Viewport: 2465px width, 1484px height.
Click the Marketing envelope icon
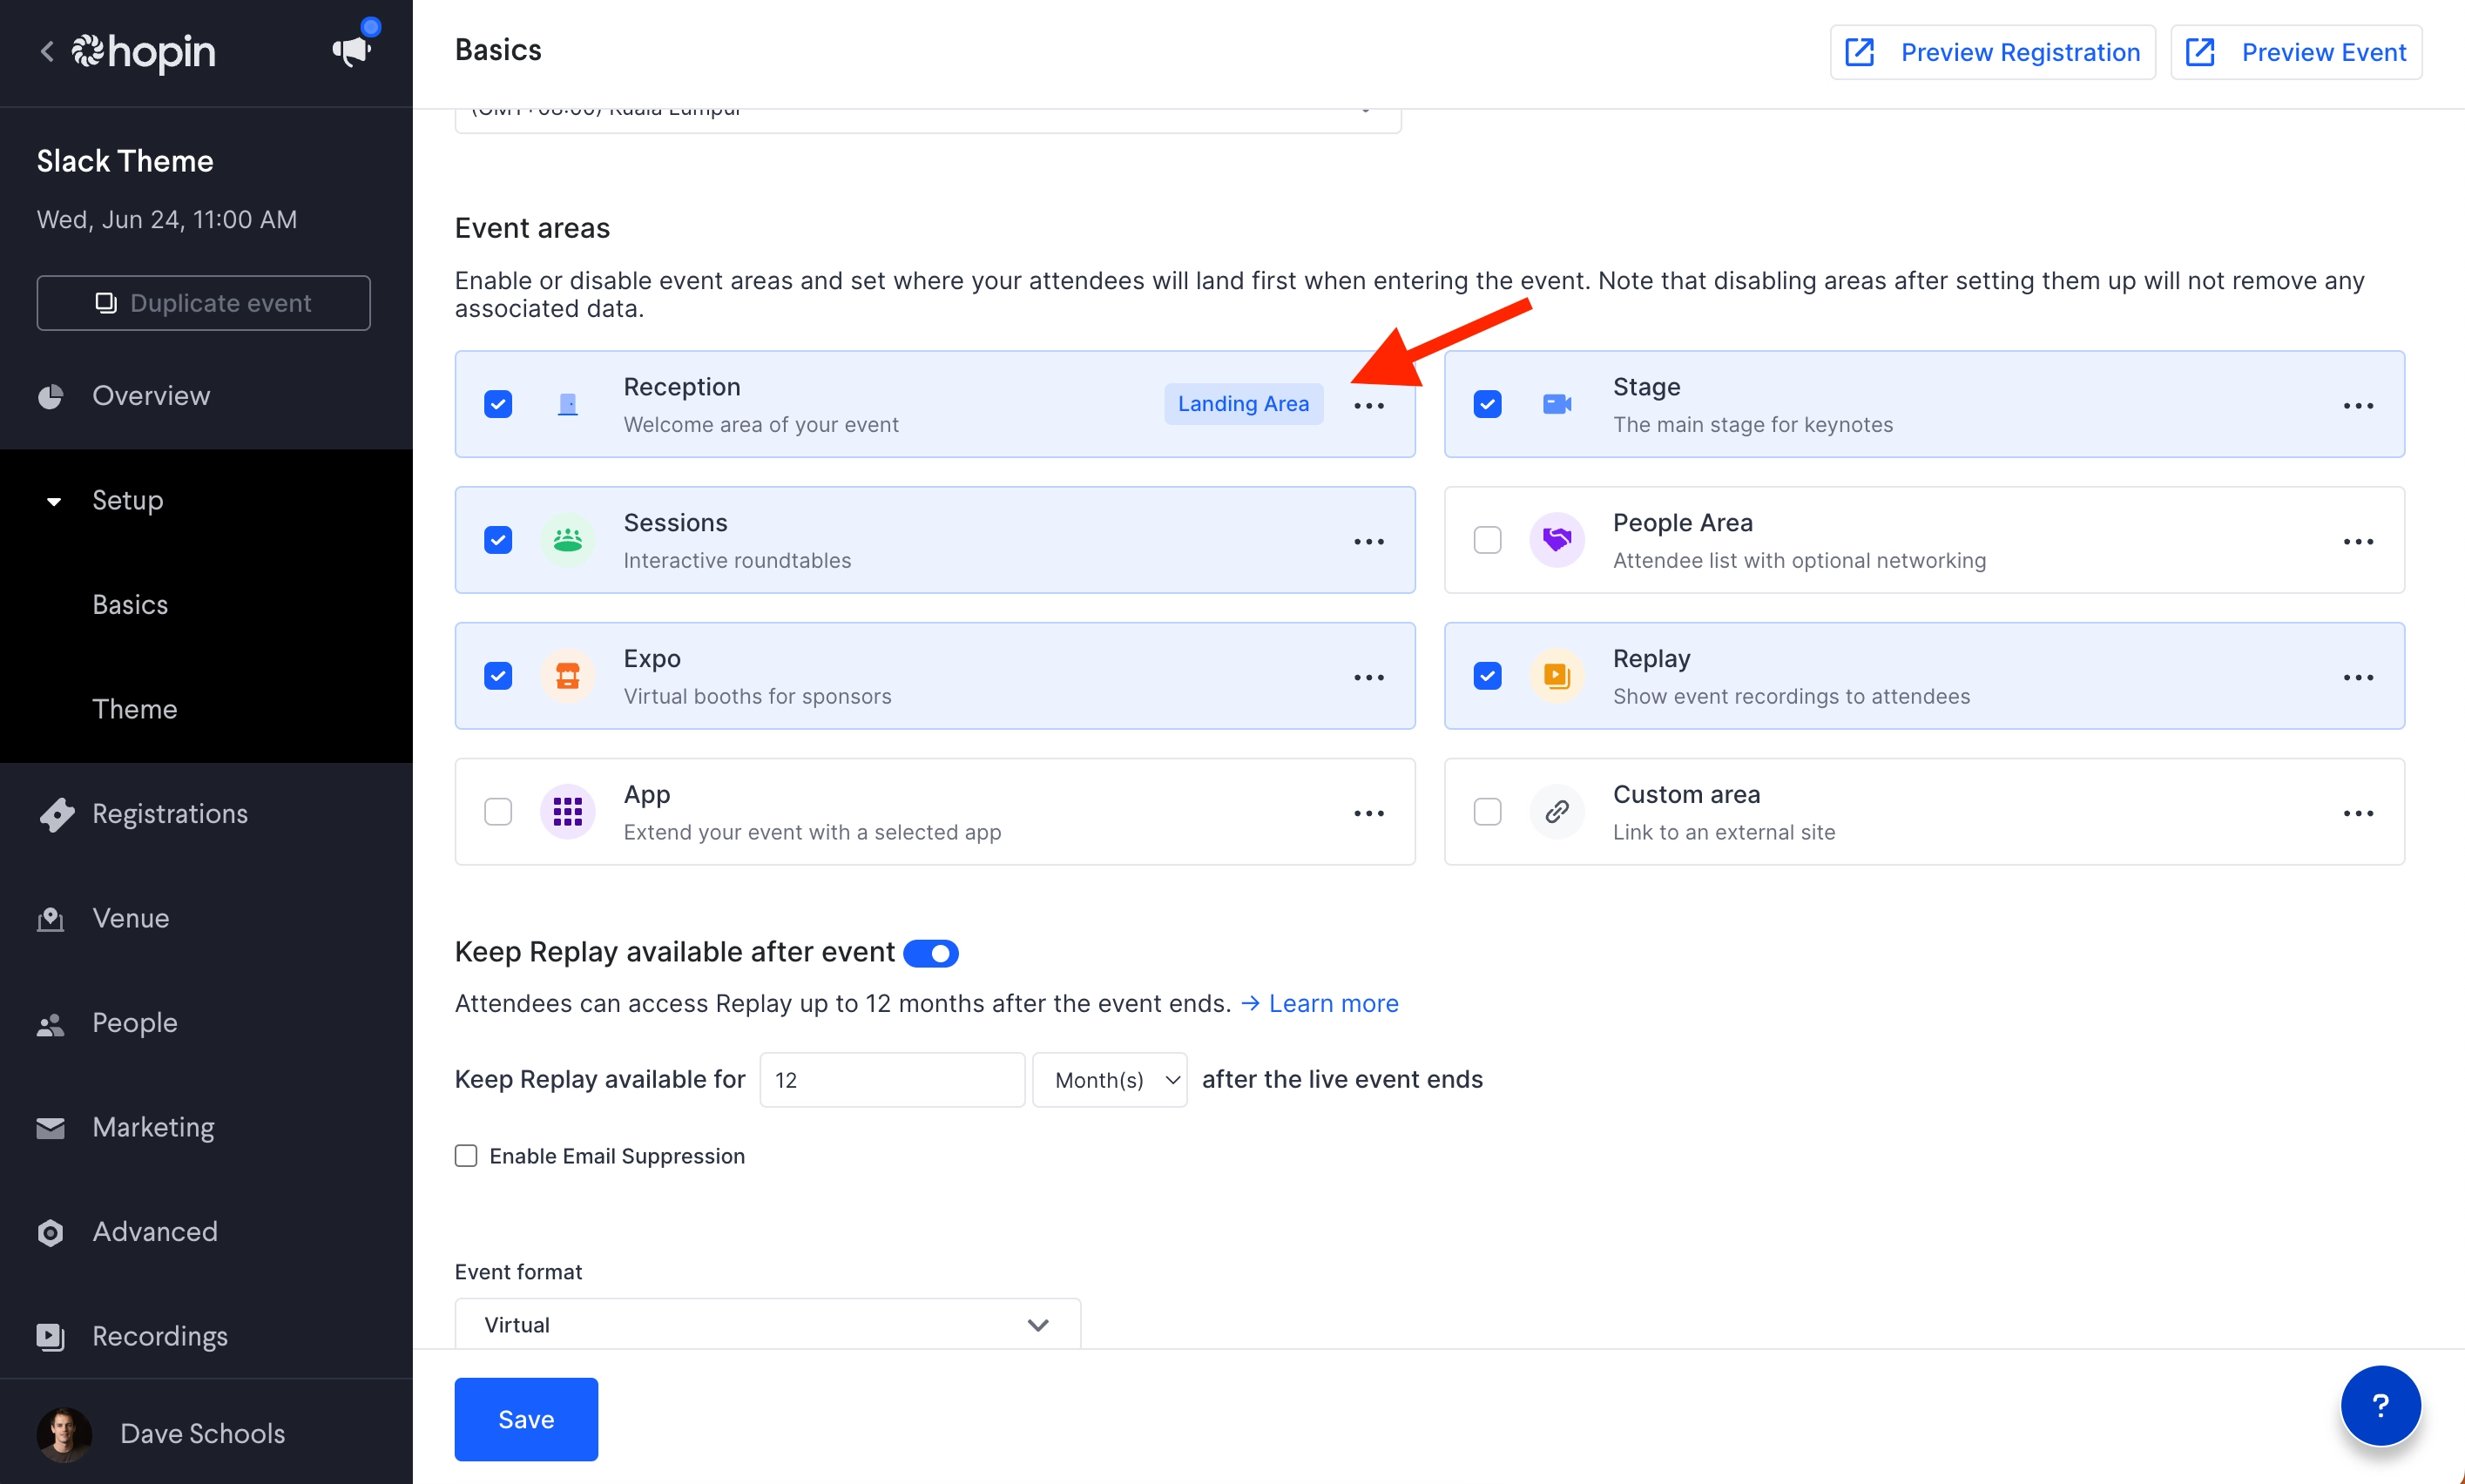pyautogui.click(x=50, y=1127)
